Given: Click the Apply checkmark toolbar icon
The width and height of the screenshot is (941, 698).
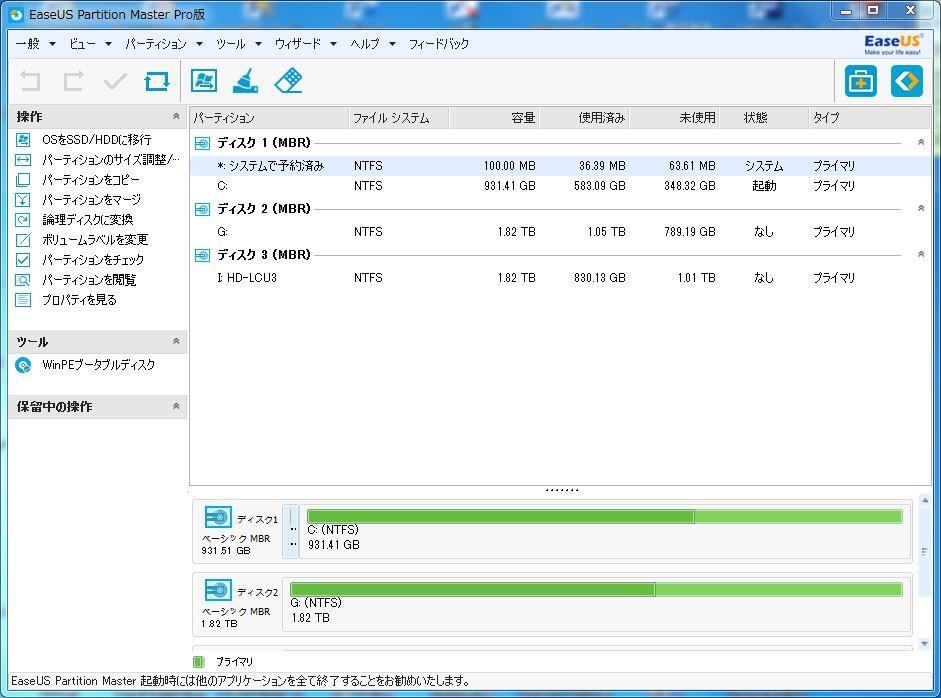Looking at the screenshot, I should pos(115,81).
